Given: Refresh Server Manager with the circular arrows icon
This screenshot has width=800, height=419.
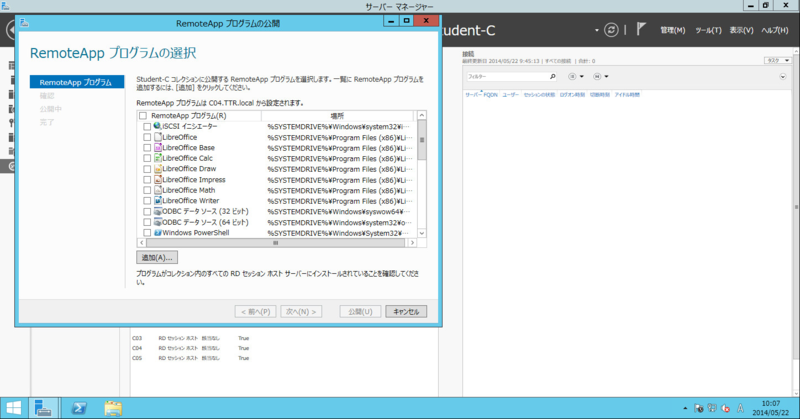Looking at the screenshot, I should 611,30.
